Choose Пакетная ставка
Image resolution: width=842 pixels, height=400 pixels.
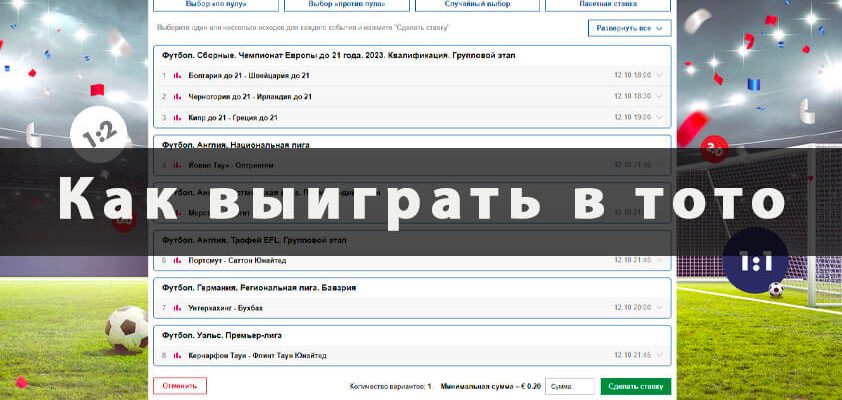click(x=608, y=4)
